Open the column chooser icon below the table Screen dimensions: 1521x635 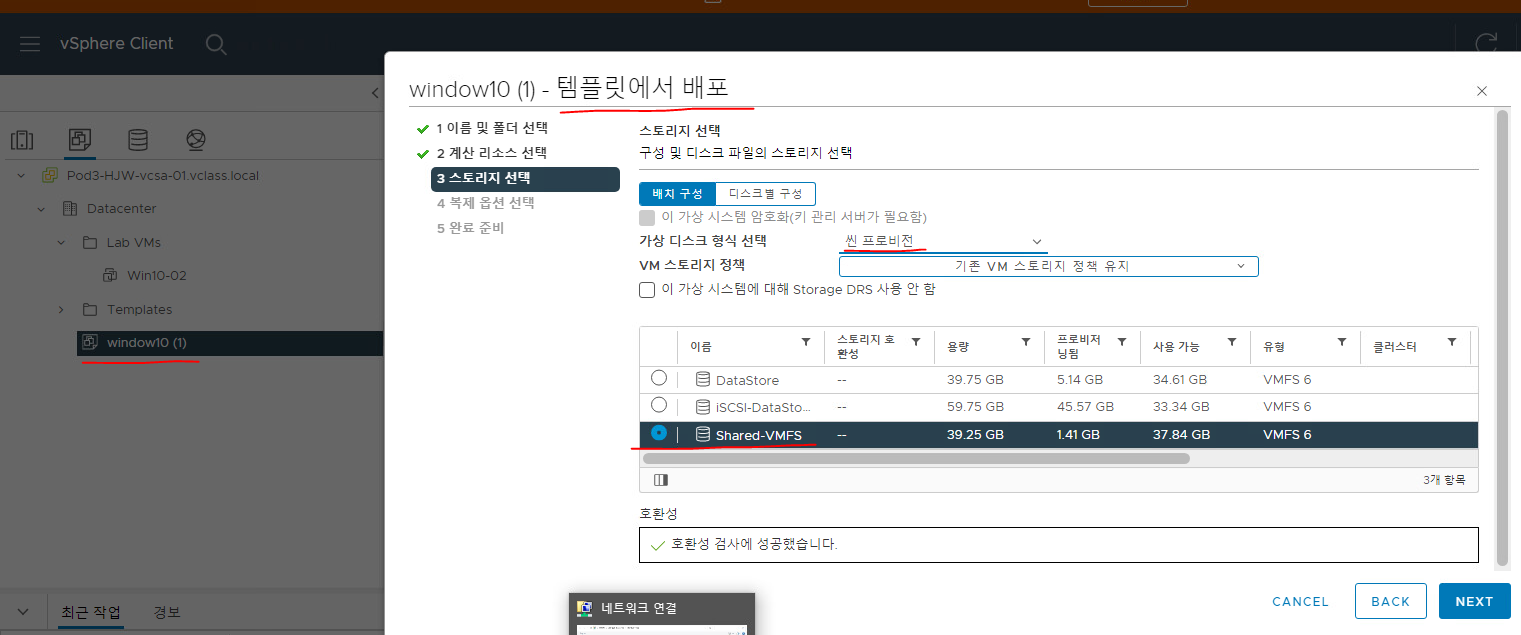coord(660,480)
